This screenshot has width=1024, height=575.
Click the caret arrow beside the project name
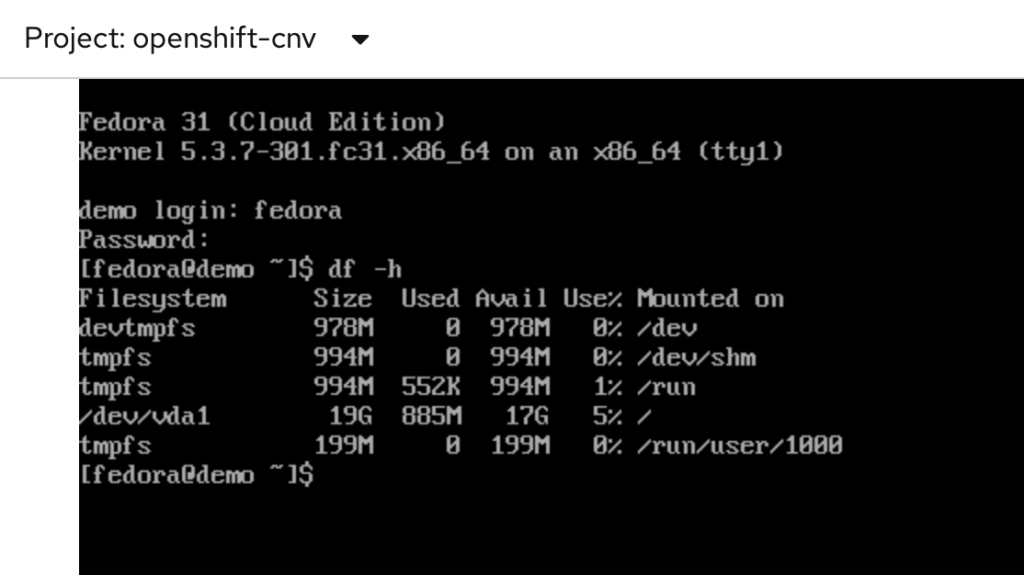[361, 40]
